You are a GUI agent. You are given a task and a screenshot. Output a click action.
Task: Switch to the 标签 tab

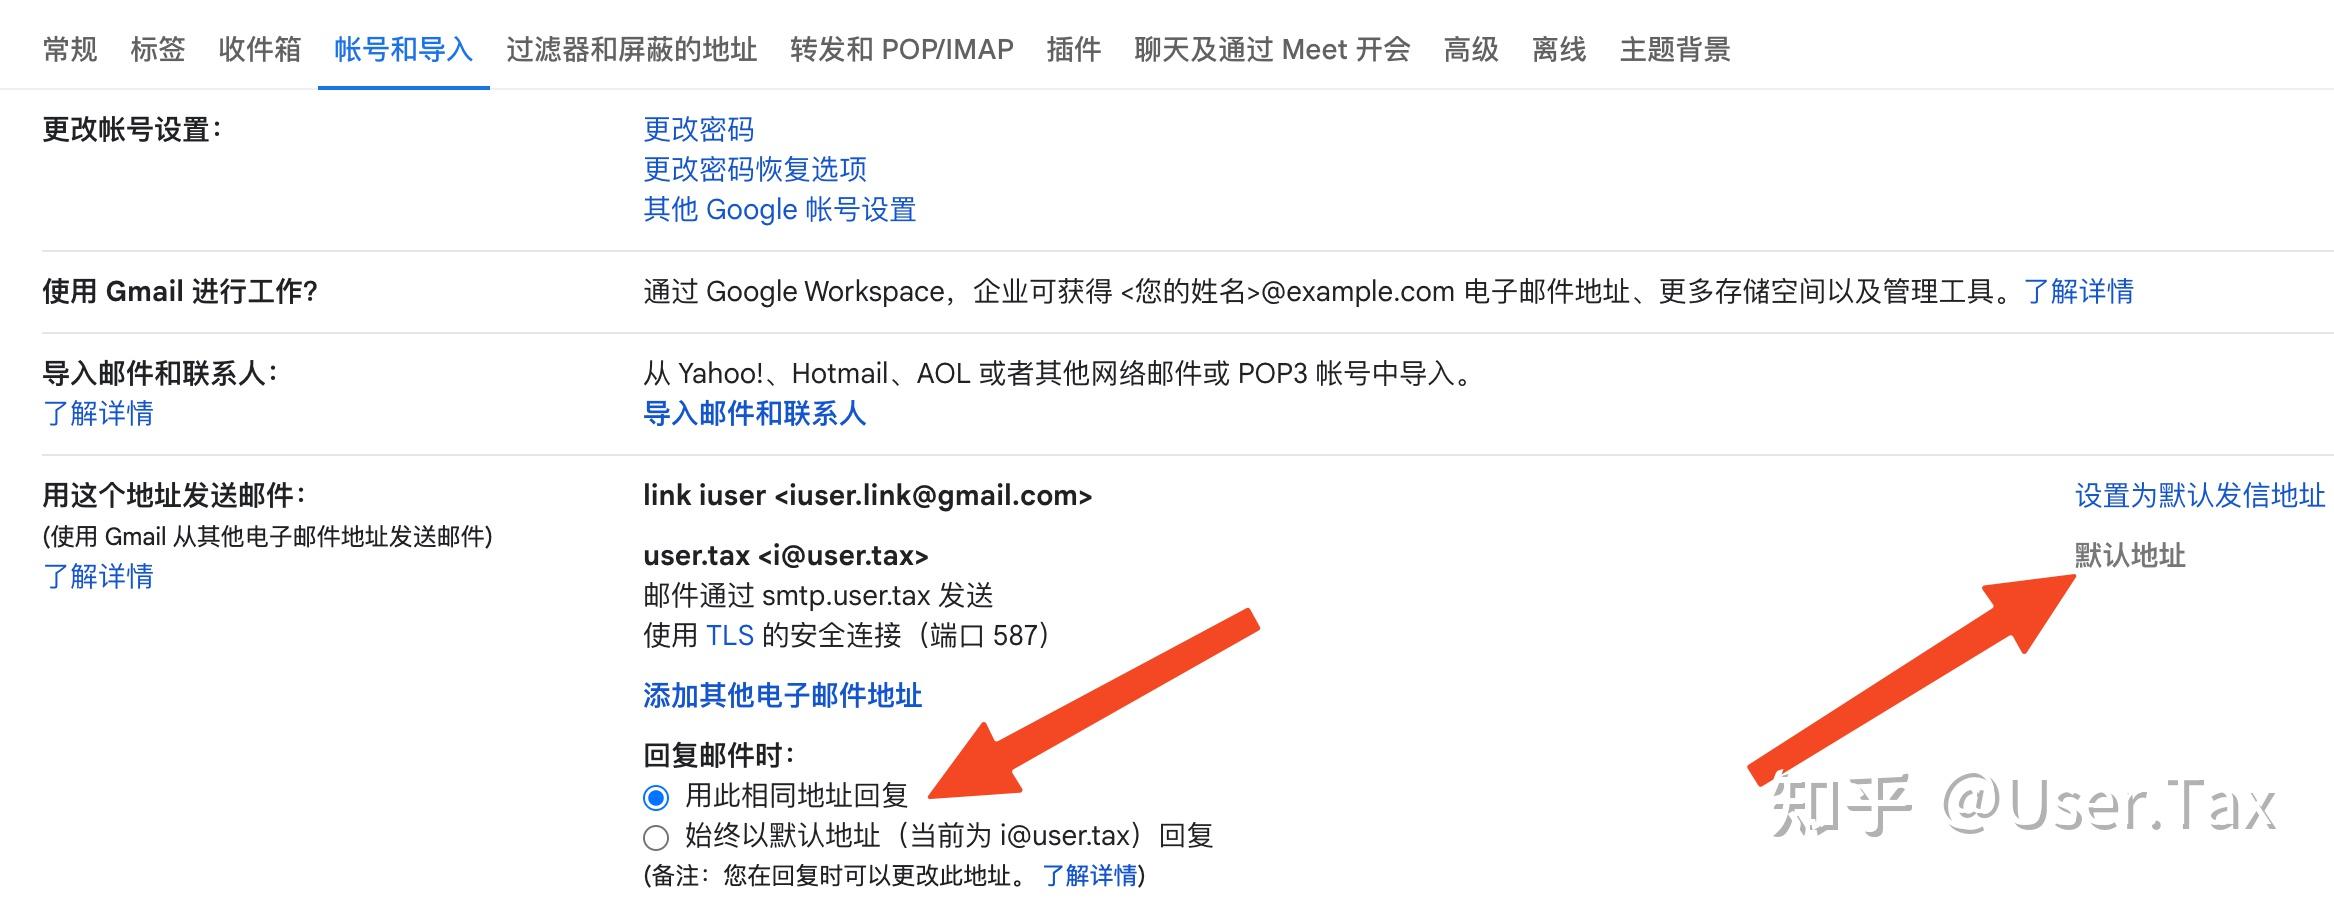point(158,49)
